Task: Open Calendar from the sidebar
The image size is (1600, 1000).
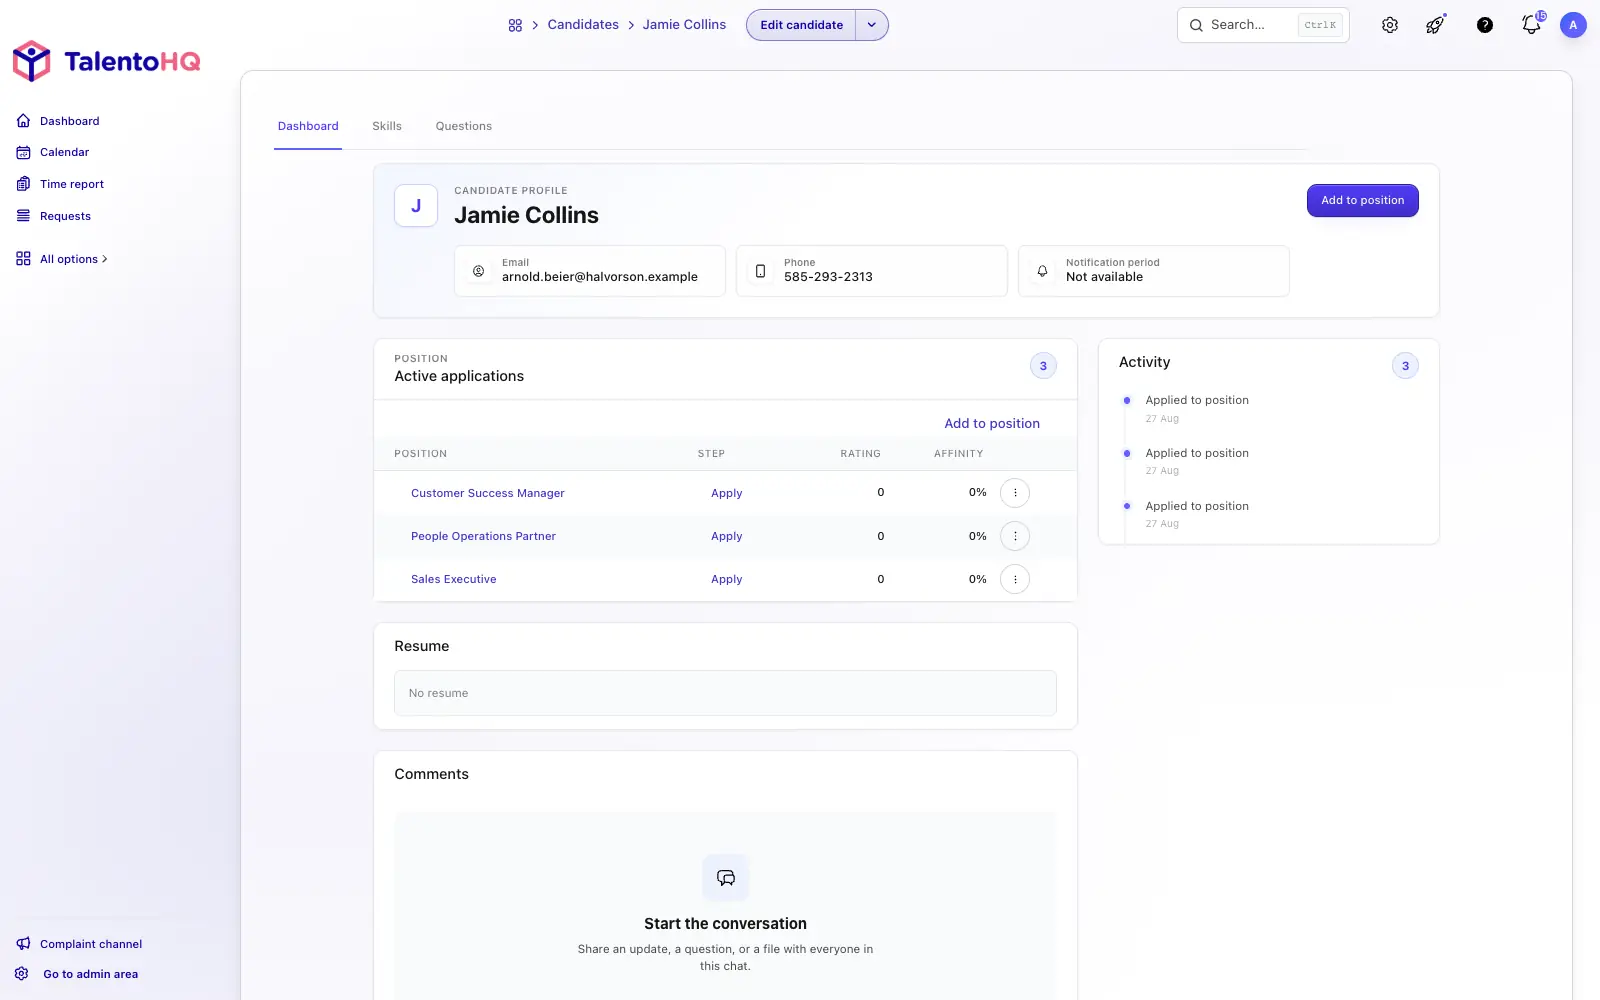Action: pyautogui.click(x=64, y=152)
